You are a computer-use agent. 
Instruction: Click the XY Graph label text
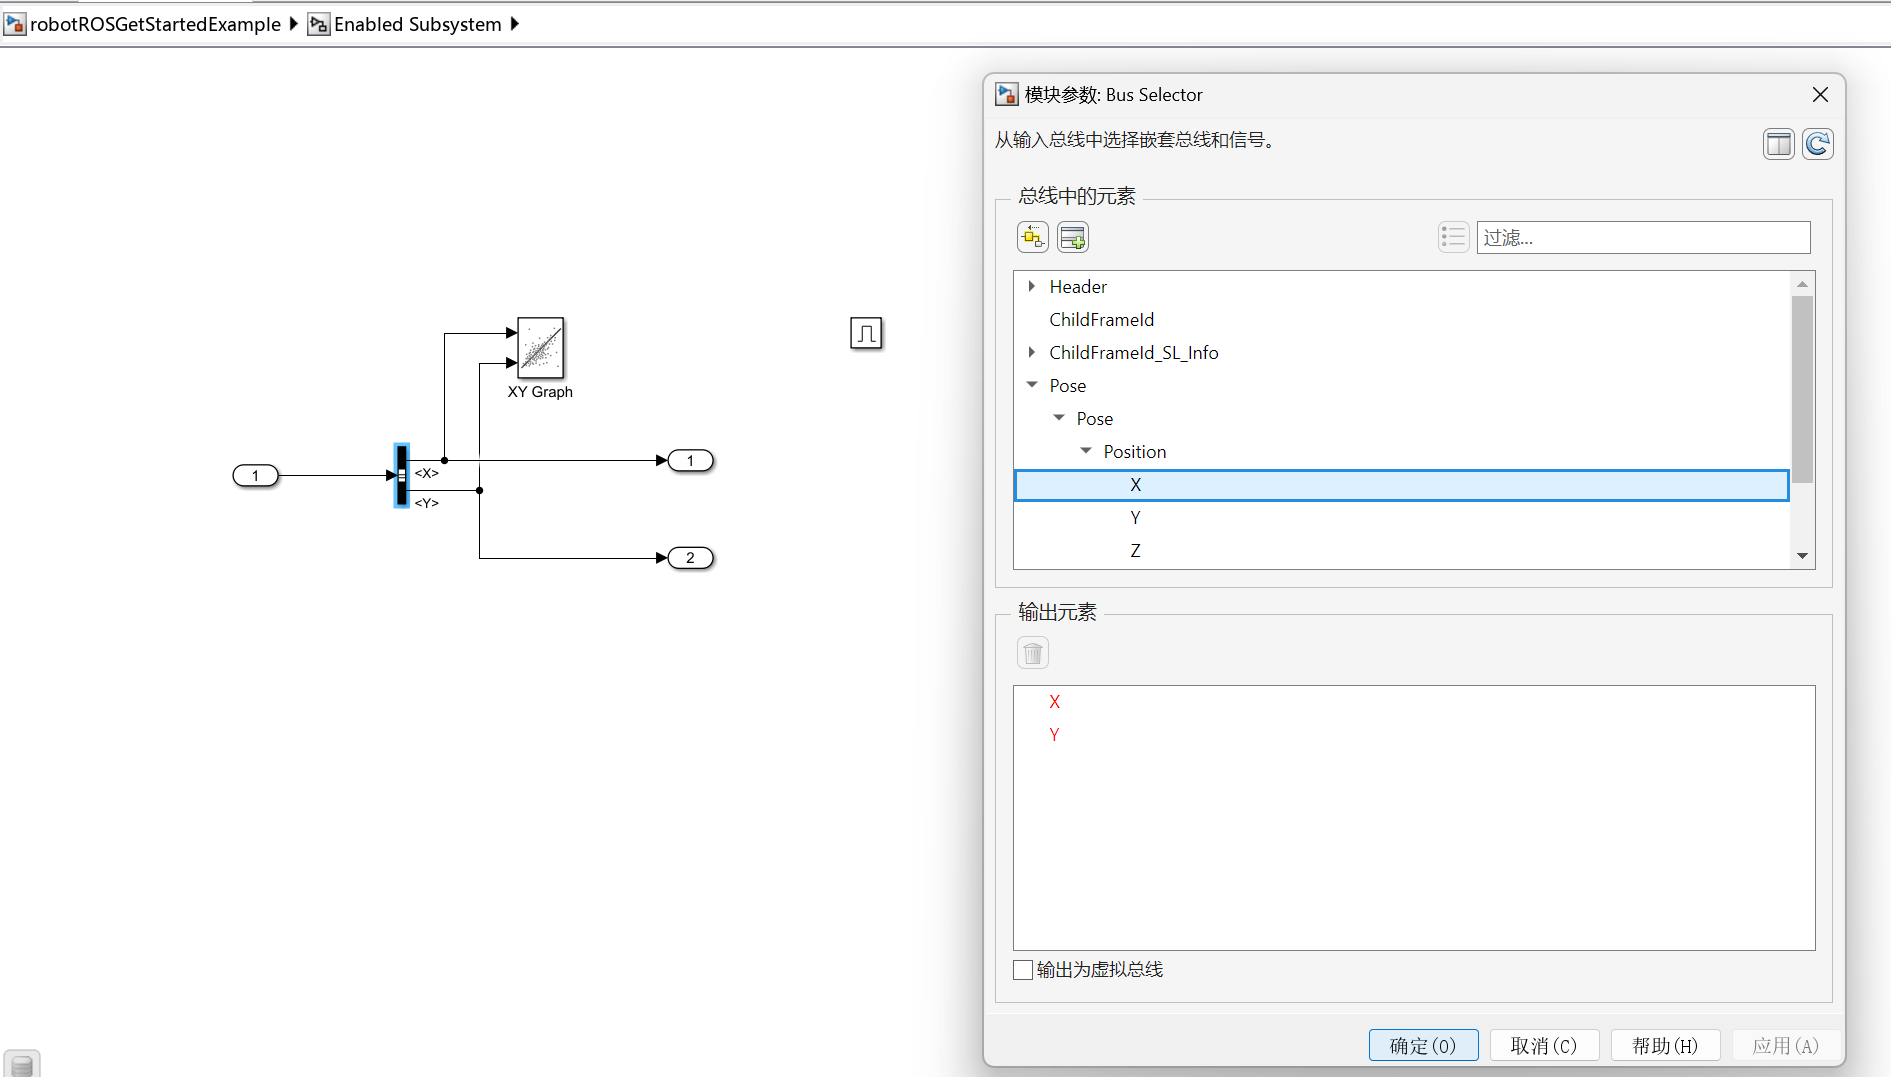[540, 392]
